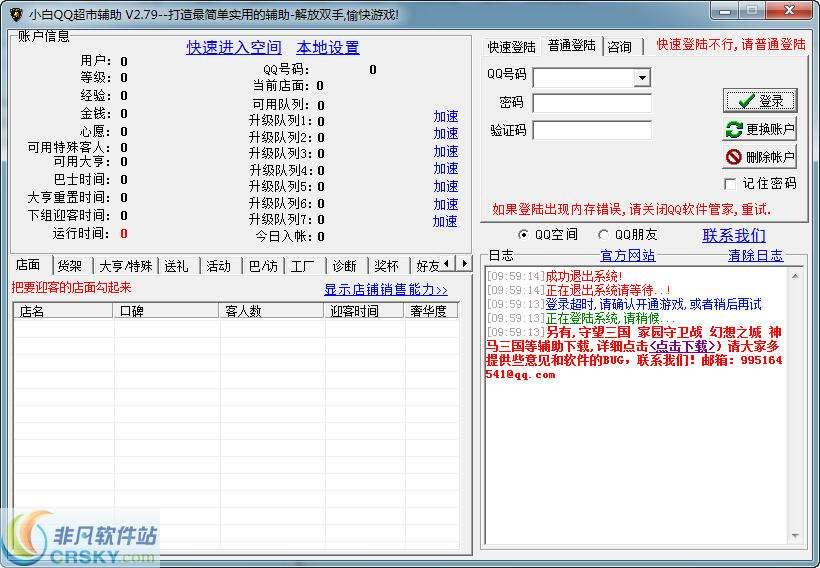
Task: Open the 本地设置 local settings link
Action: tap(328, 48)
